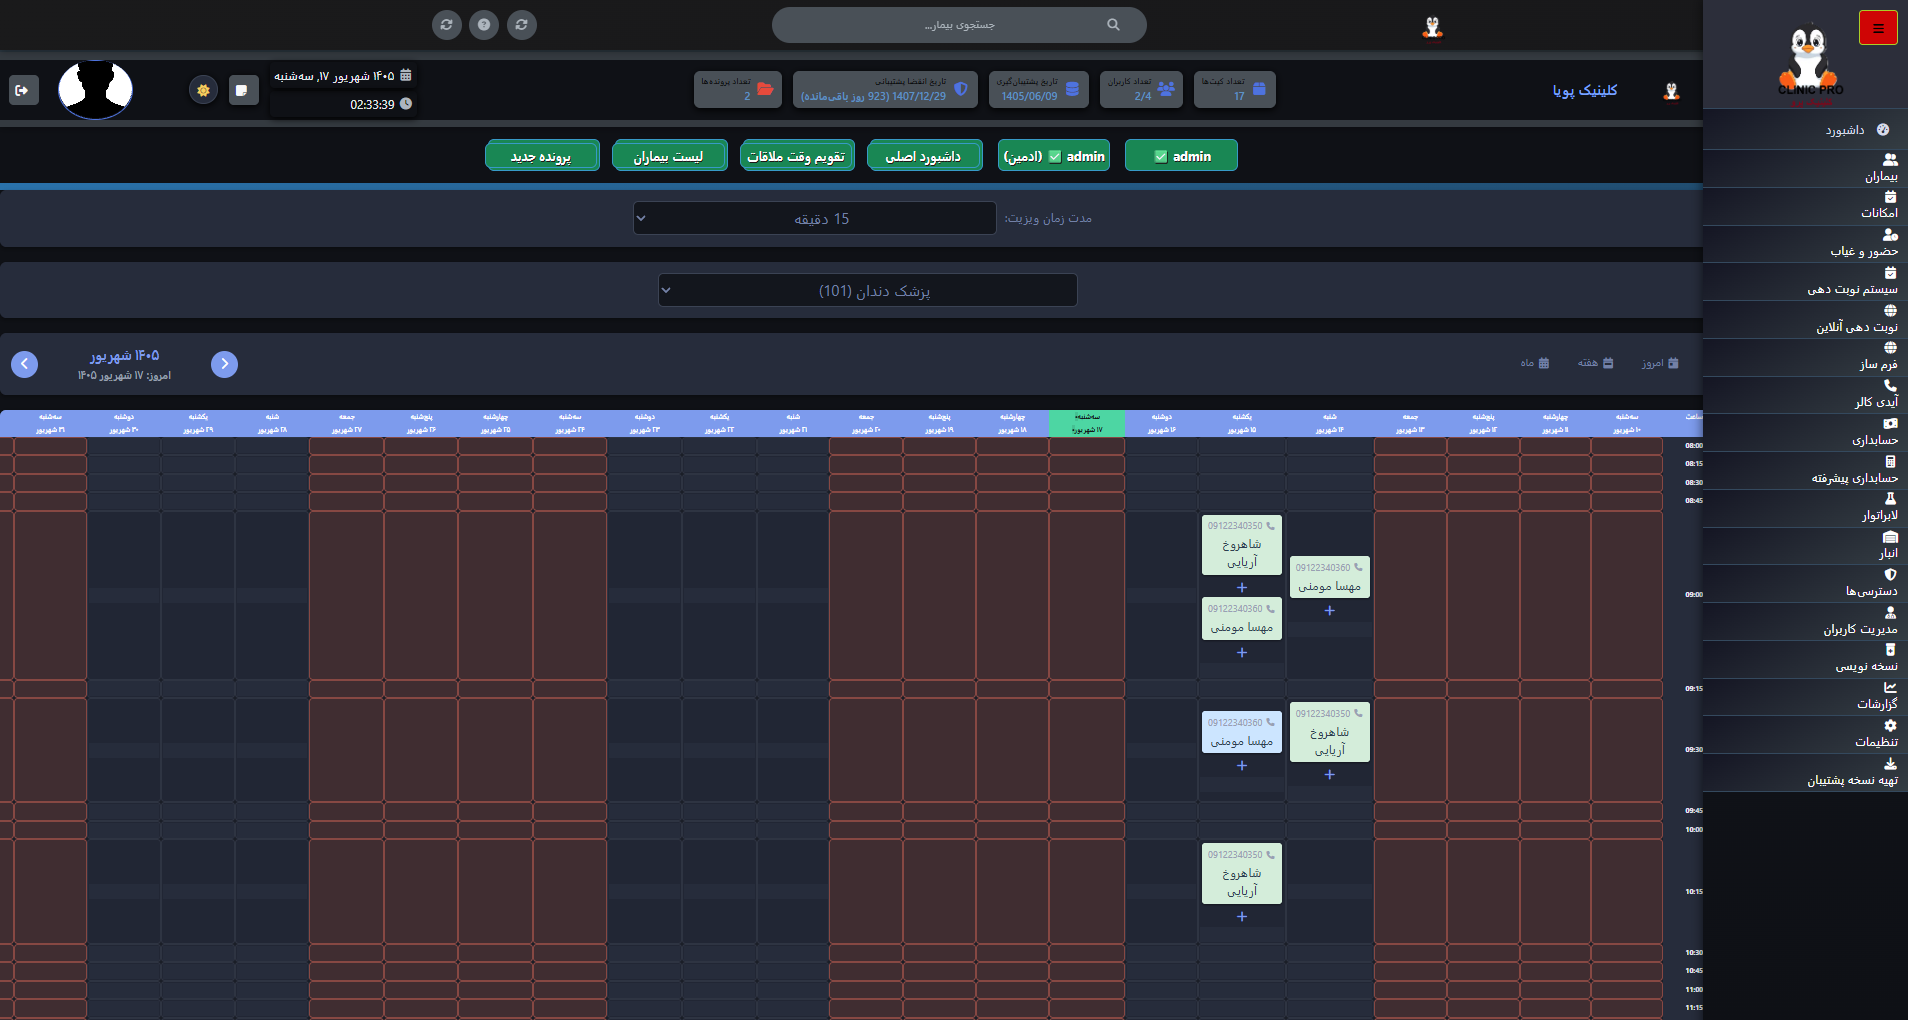This screenshot has width=1908, height=1020.
Task: Click in the جستجوی بیمار search field
Action: pyautogui.click(x=959, y=25)
